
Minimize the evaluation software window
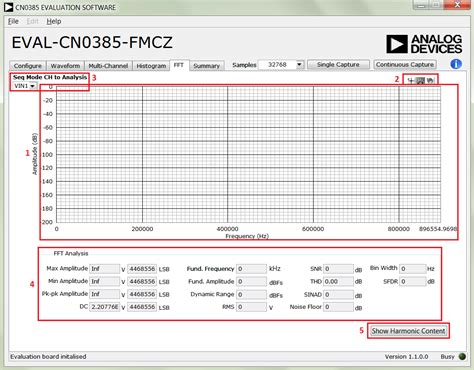(421, 5)
